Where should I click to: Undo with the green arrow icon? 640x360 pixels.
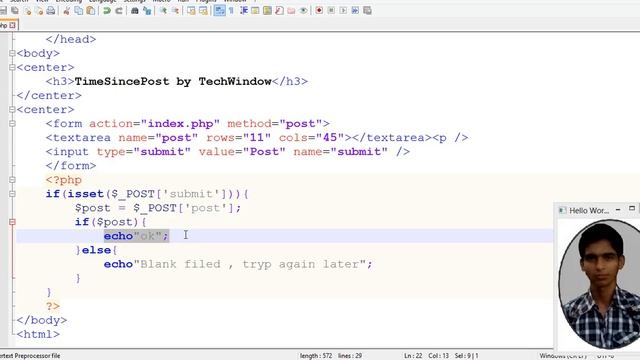click(107, 11)
